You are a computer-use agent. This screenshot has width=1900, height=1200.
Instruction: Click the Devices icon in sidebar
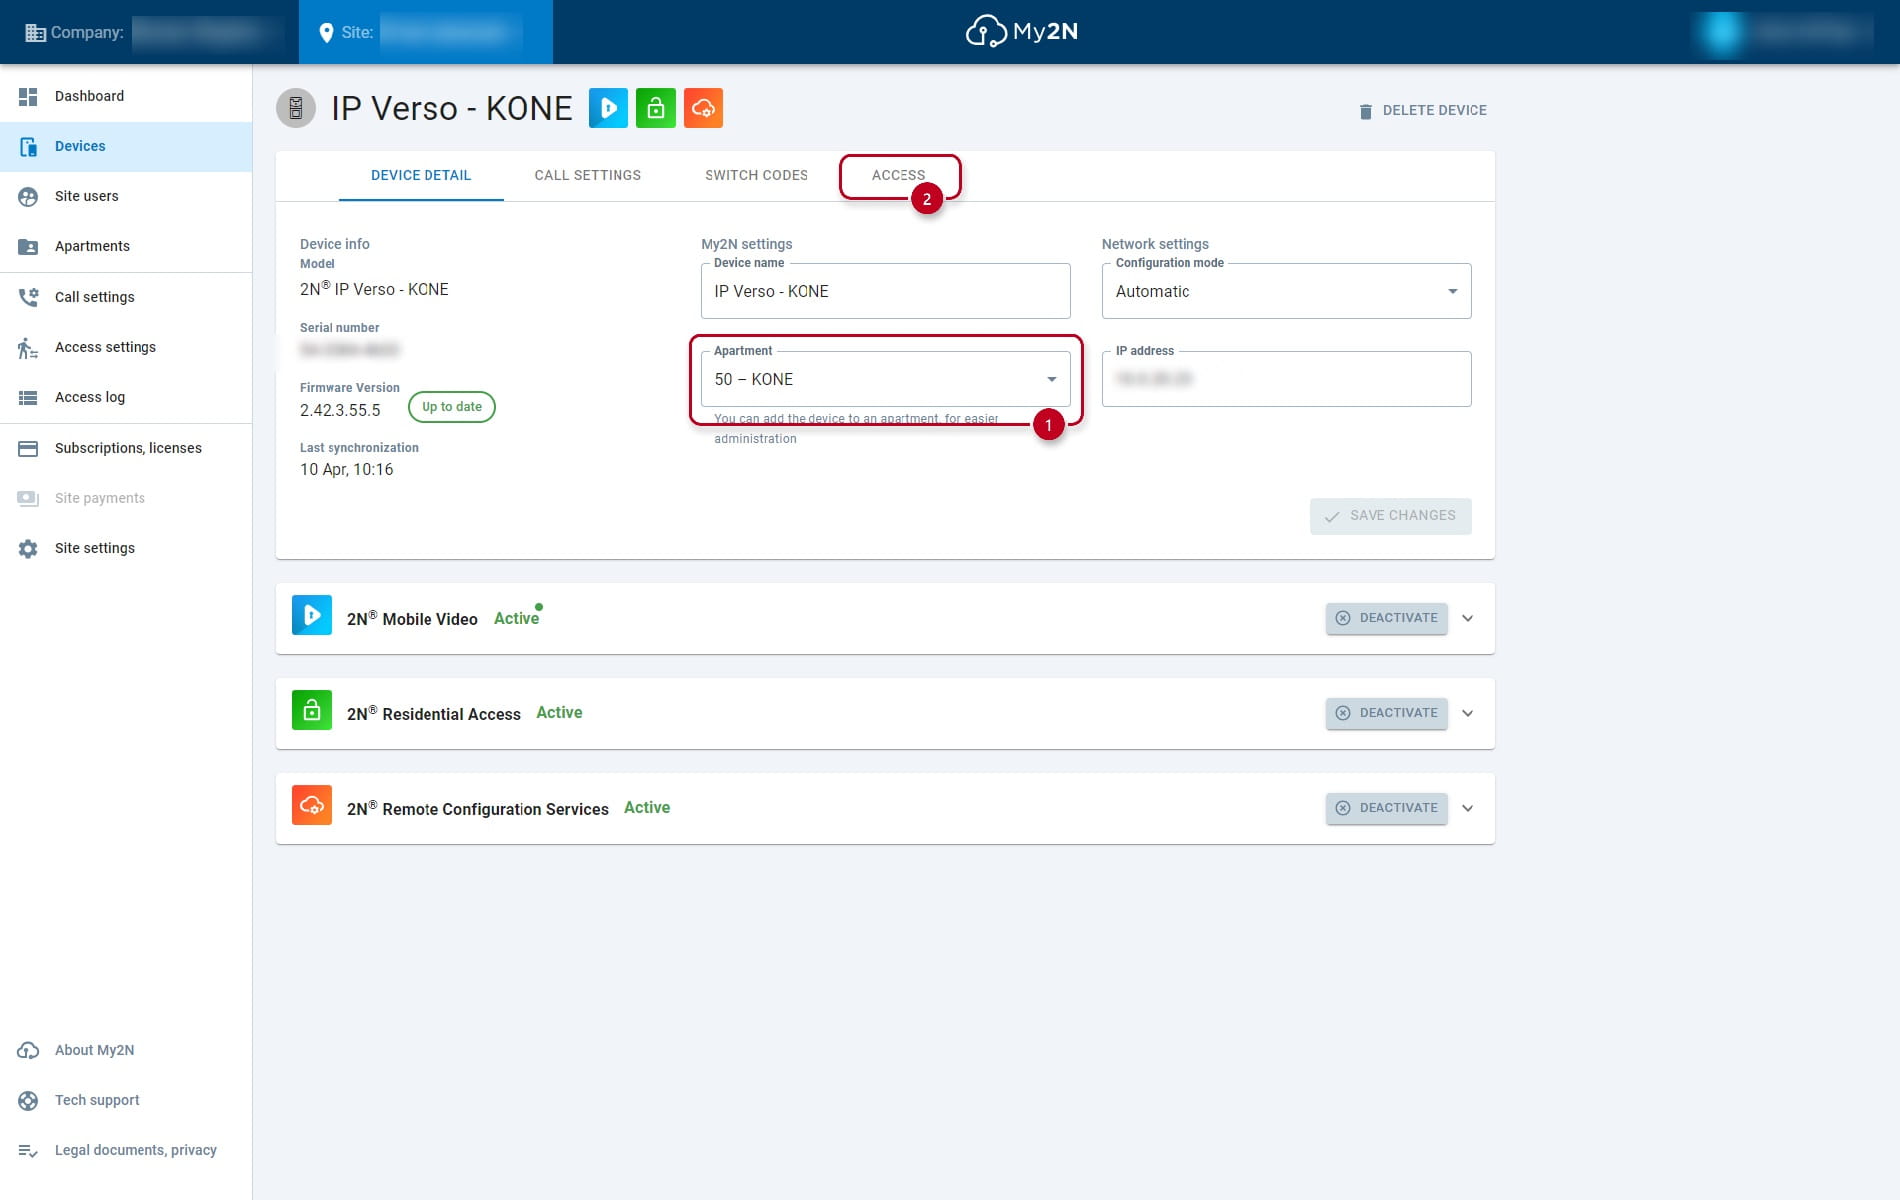click(28, 146)
